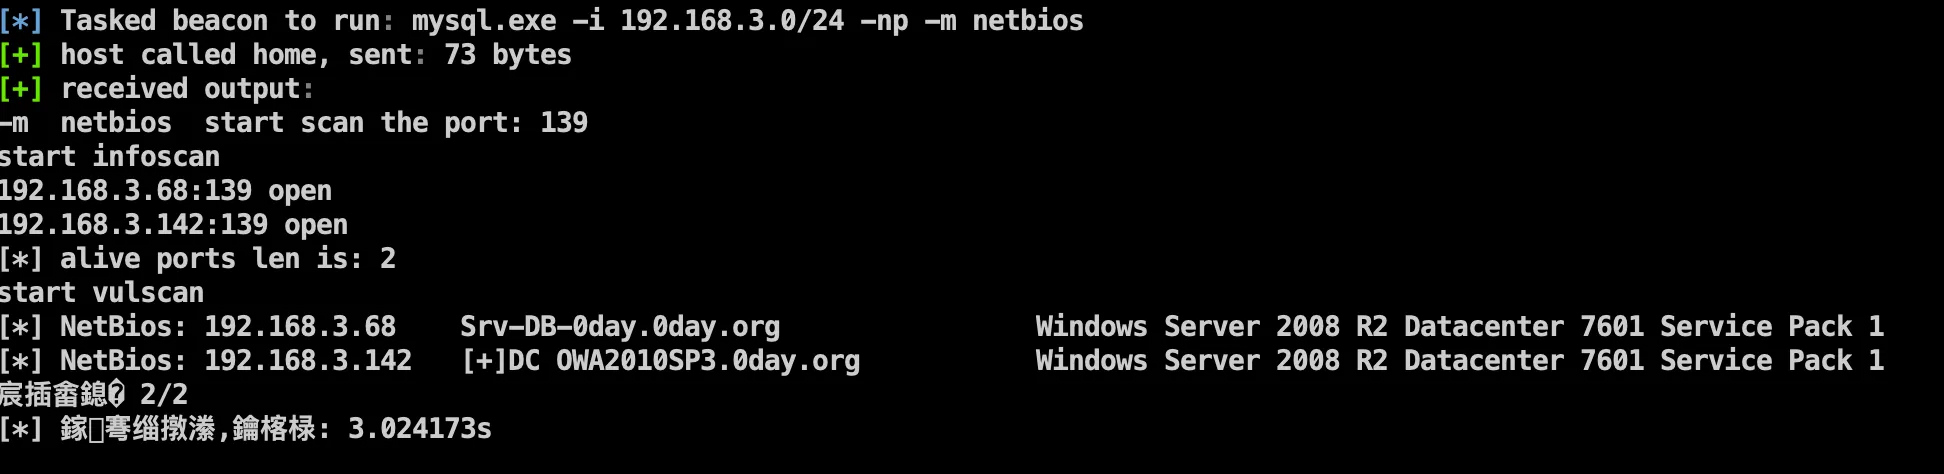
Task: Click the 192.168.3.142:139 open result
Action: tap(173, 225)
